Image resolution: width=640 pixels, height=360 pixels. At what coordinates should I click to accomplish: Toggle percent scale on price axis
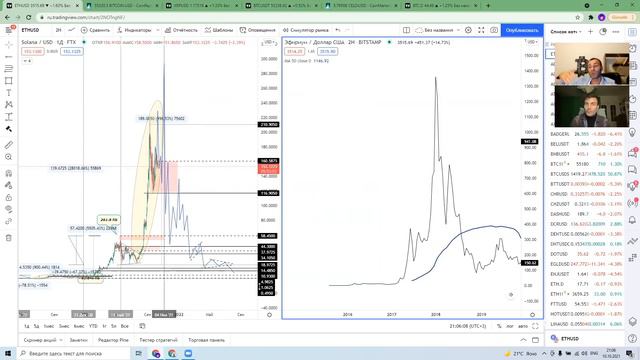click(x=499, y=326)
